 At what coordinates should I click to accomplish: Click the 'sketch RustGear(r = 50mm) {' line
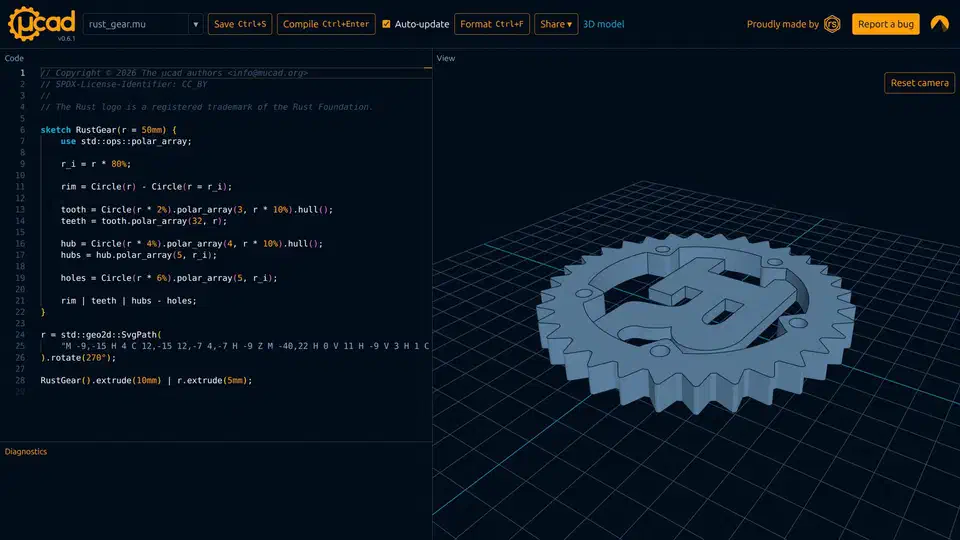(108, 130)
